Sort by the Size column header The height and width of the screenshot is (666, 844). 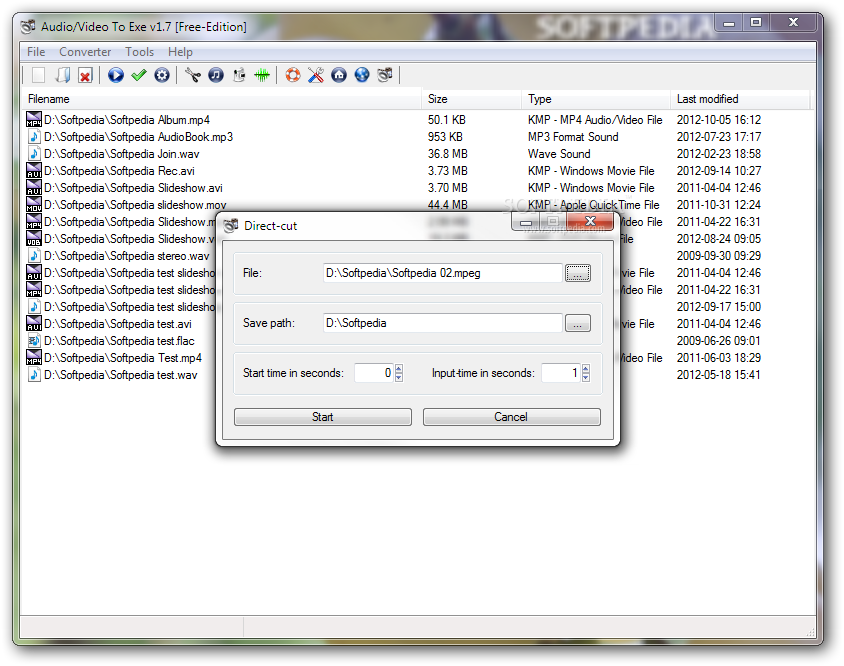pyautogui.click(x=472, y=99)
